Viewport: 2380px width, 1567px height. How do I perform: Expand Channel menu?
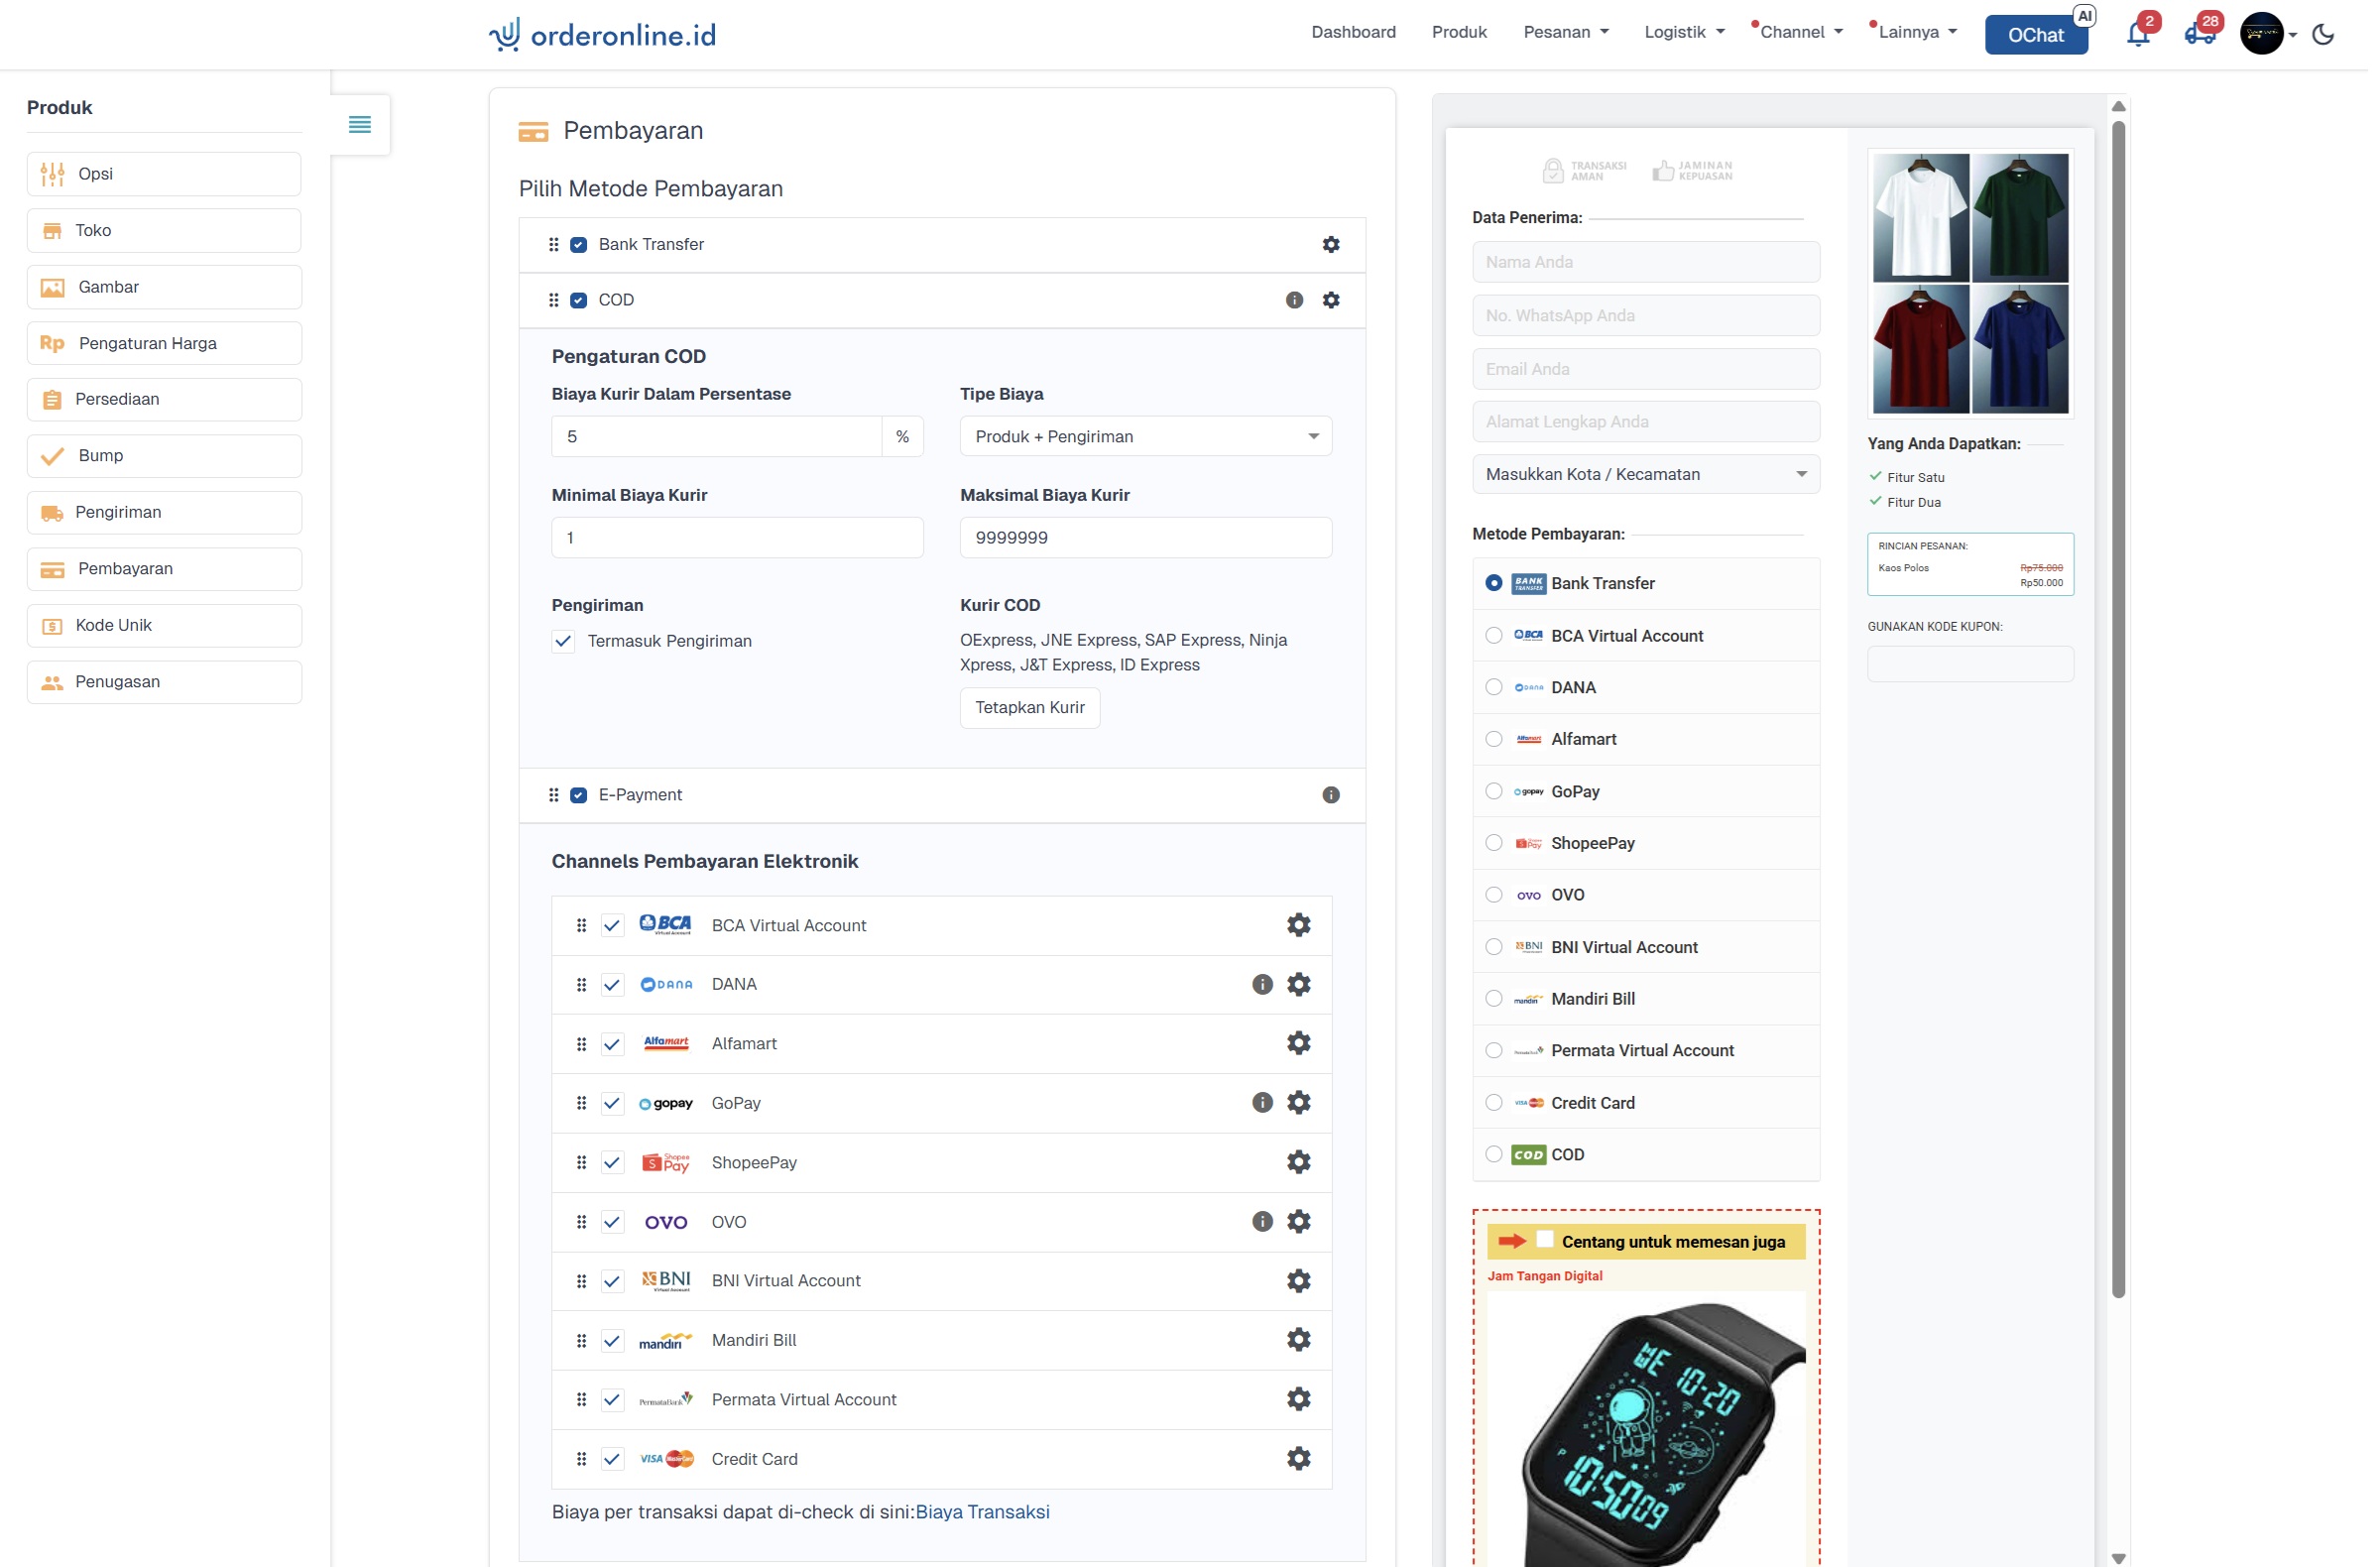coord(1810,32)
